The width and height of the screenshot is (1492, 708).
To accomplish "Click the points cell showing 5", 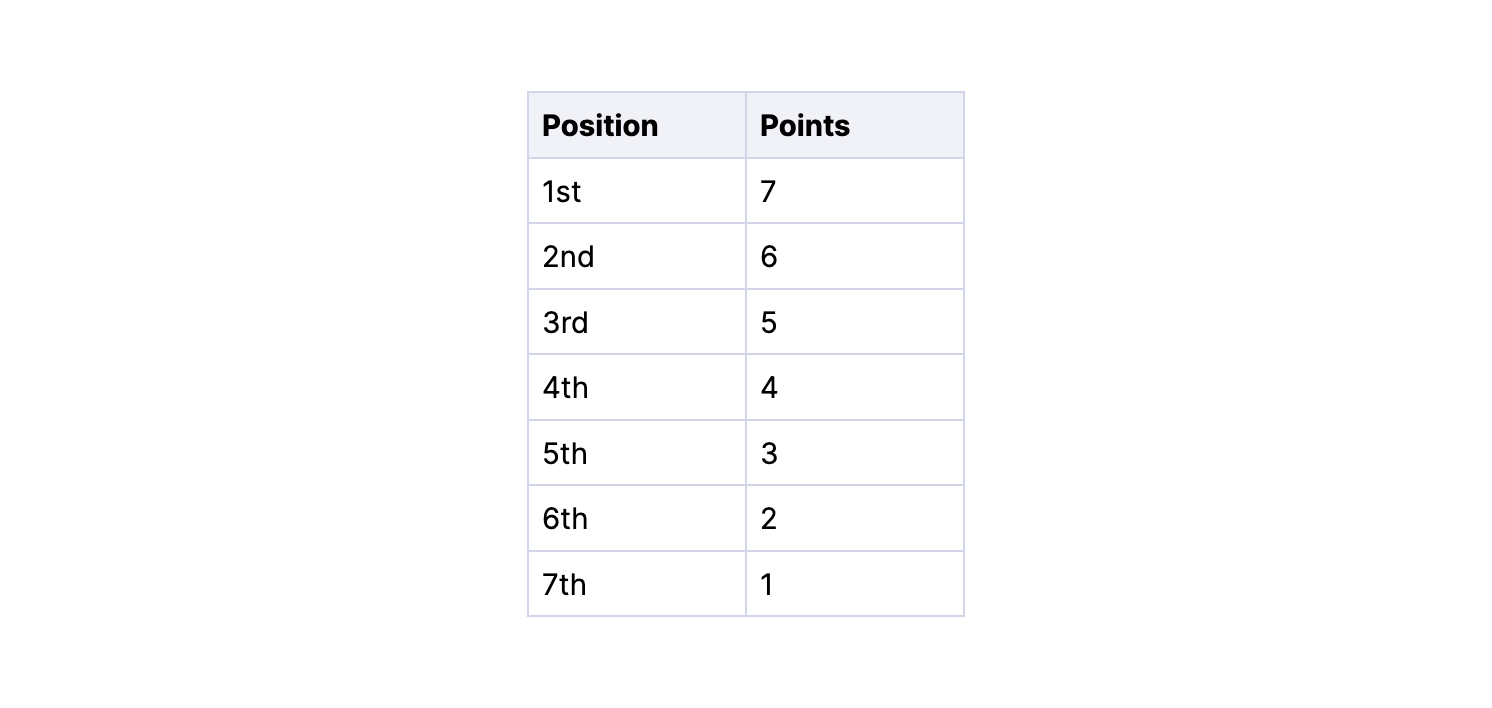I will 855,322.
